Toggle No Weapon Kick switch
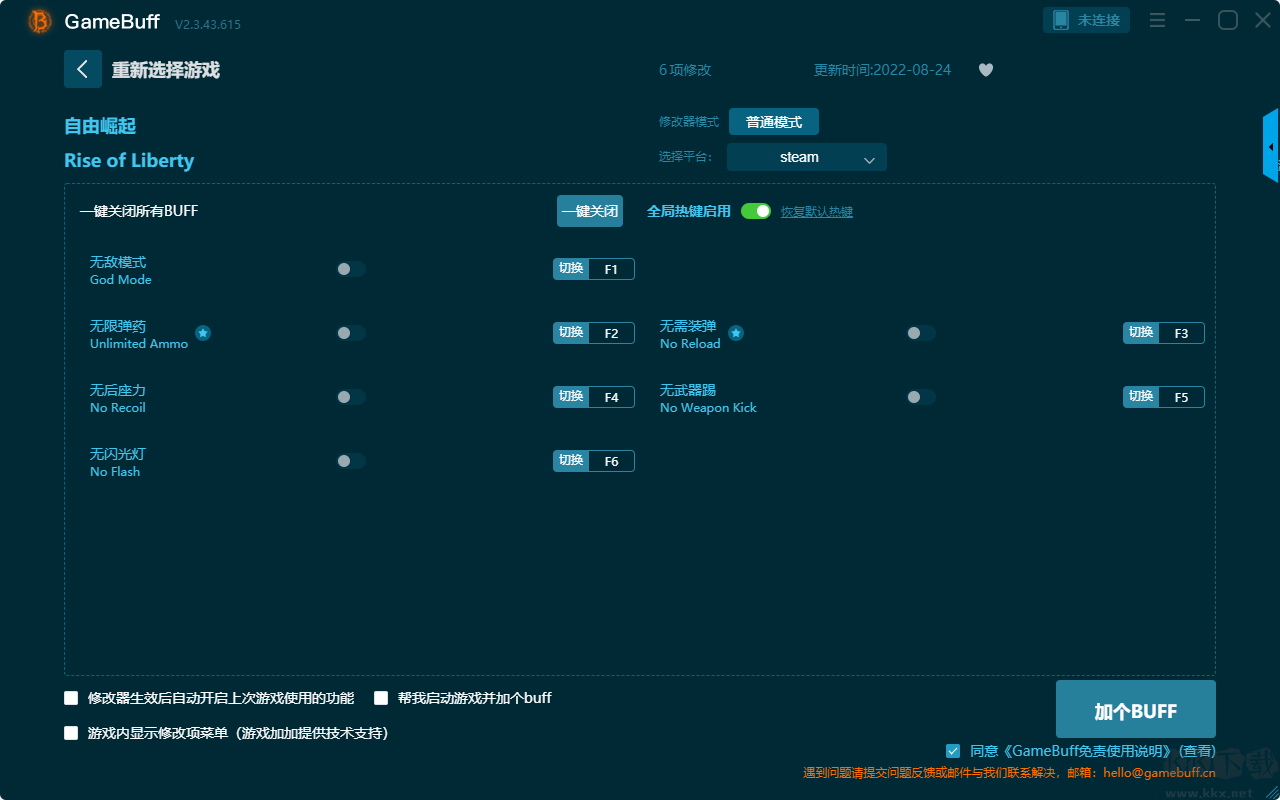 [921, 397]
